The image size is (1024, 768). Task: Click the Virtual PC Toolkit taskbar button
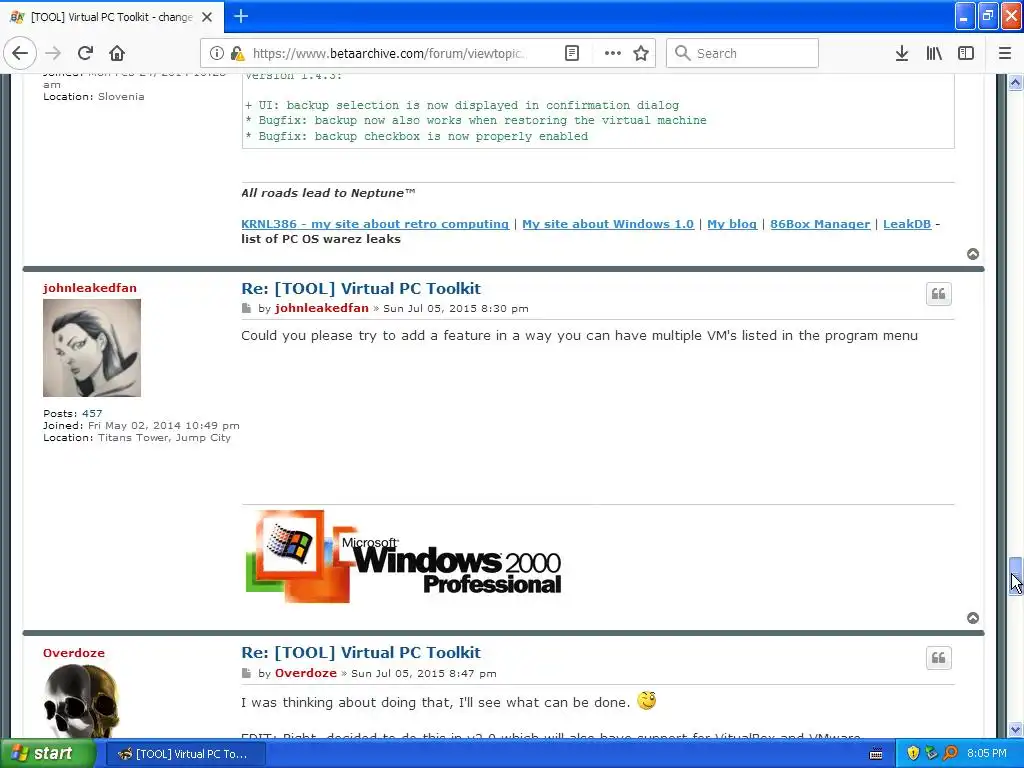[x=185, y=754]
